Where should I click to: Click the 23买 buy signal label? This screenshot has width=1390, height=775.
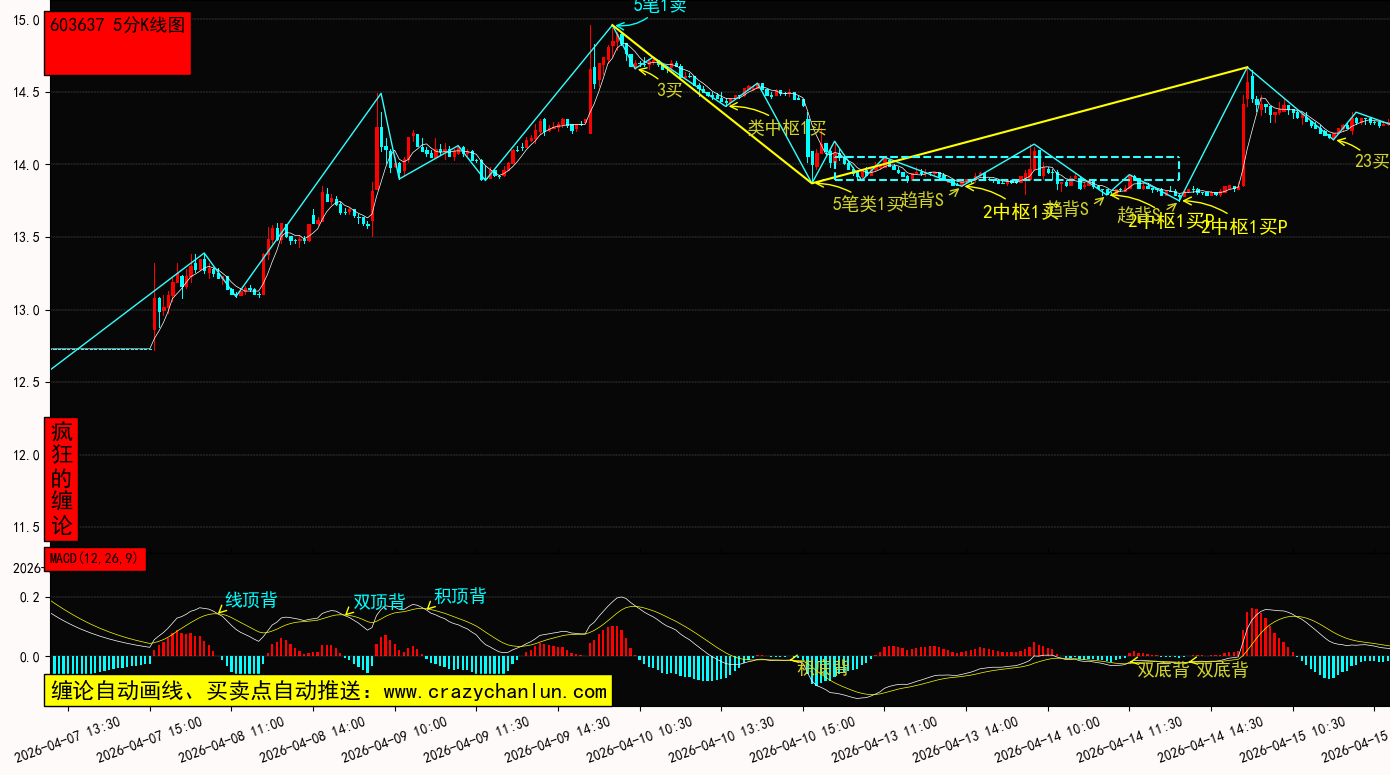(x=1371, y=161)
